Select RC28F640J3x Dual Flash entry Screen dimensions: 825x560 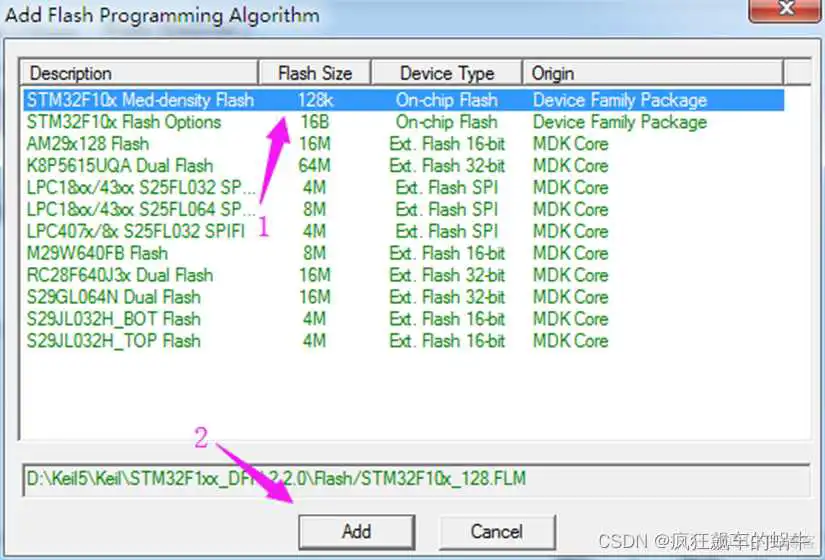[x=120, y=275]
